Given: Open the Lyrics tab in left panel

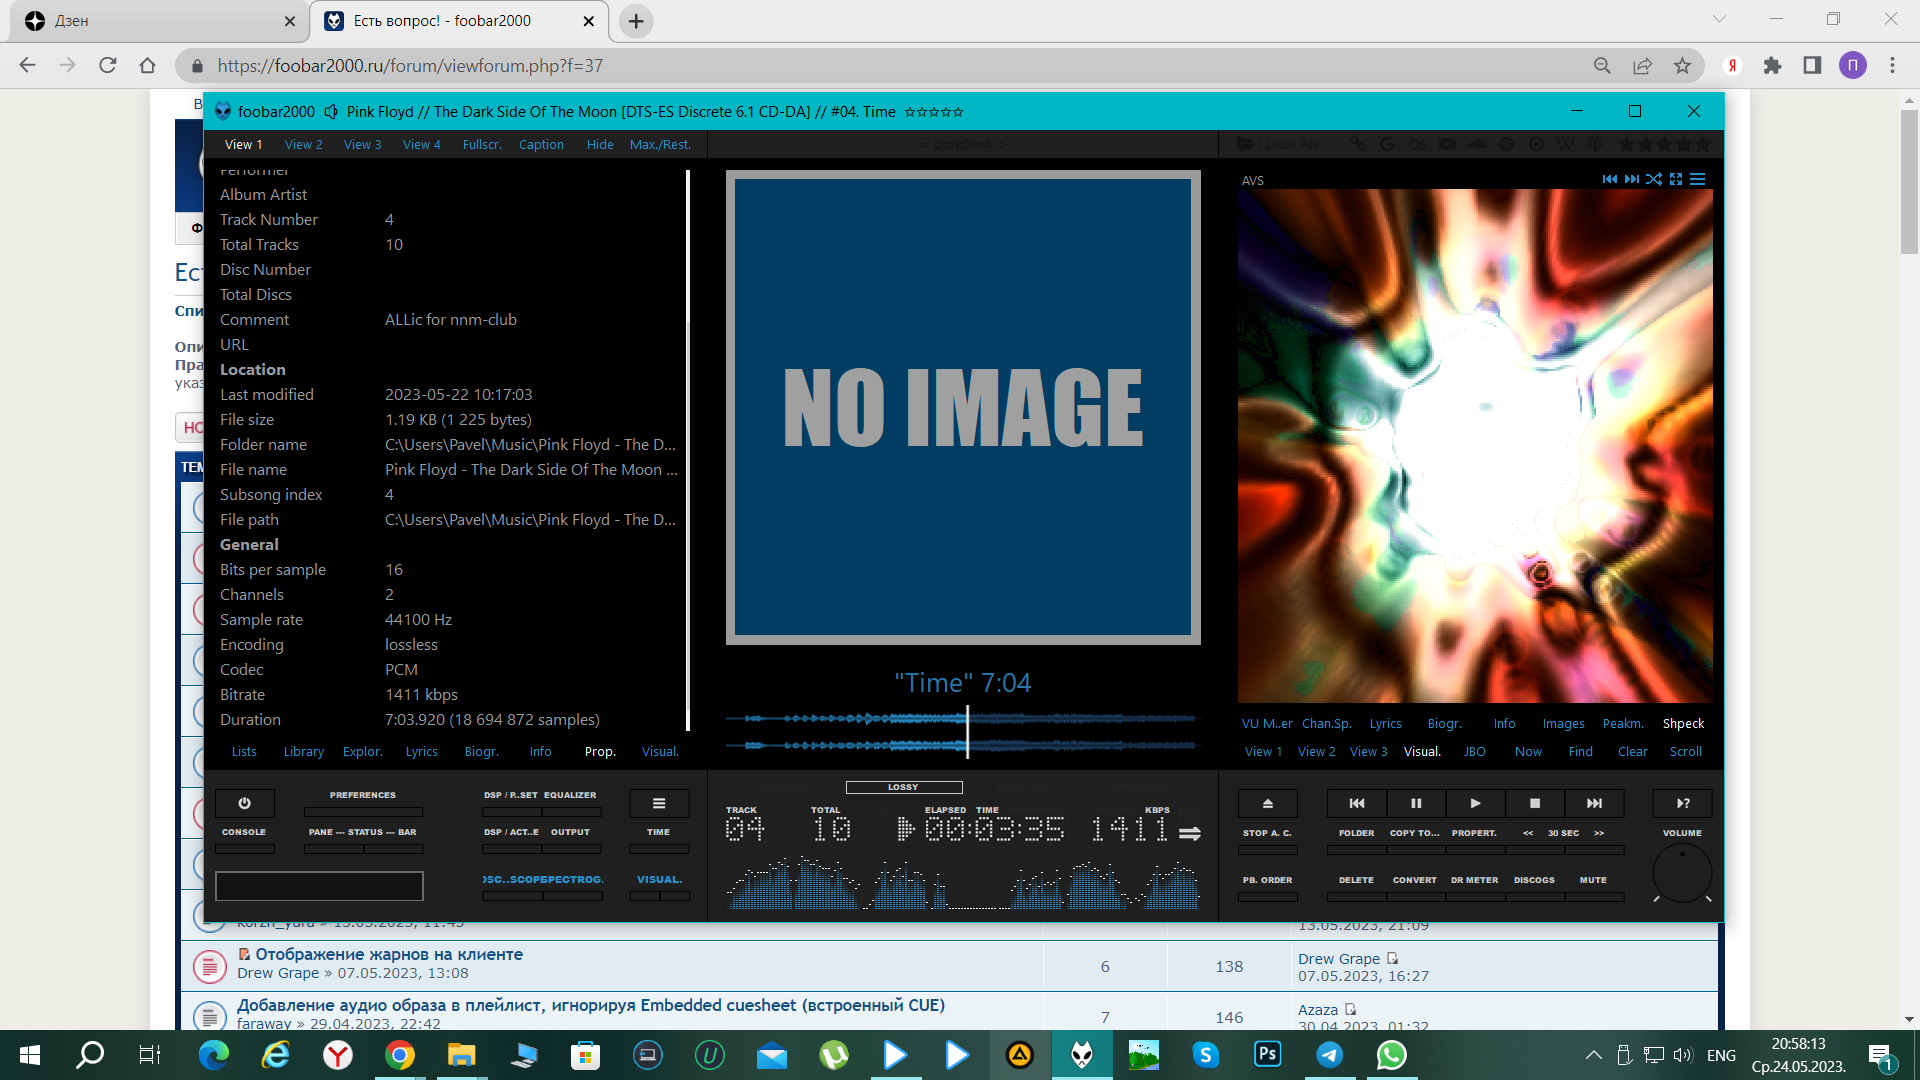Looking at the screenshot, I should click(421, 752).
